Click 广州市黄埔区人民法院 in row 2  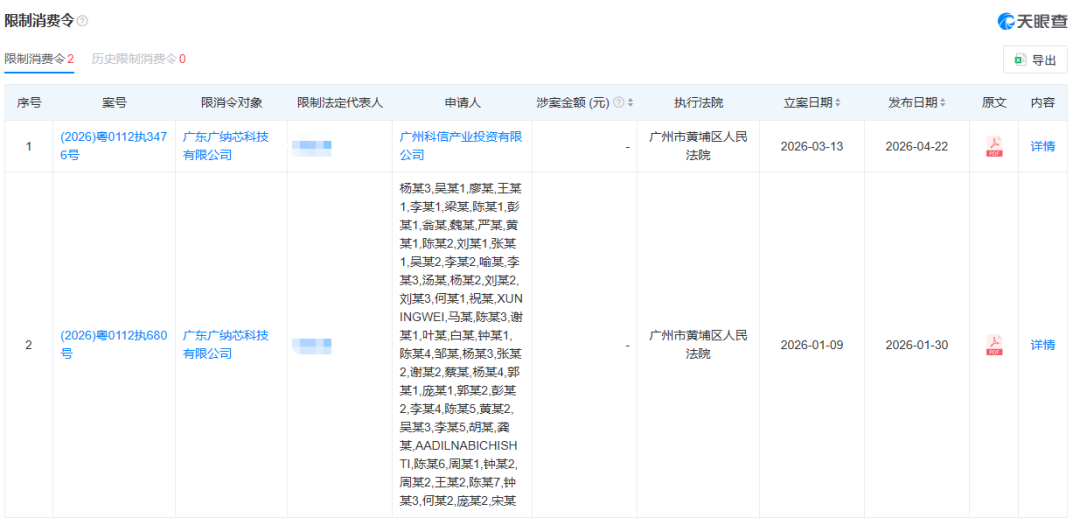tap(698, 344)
